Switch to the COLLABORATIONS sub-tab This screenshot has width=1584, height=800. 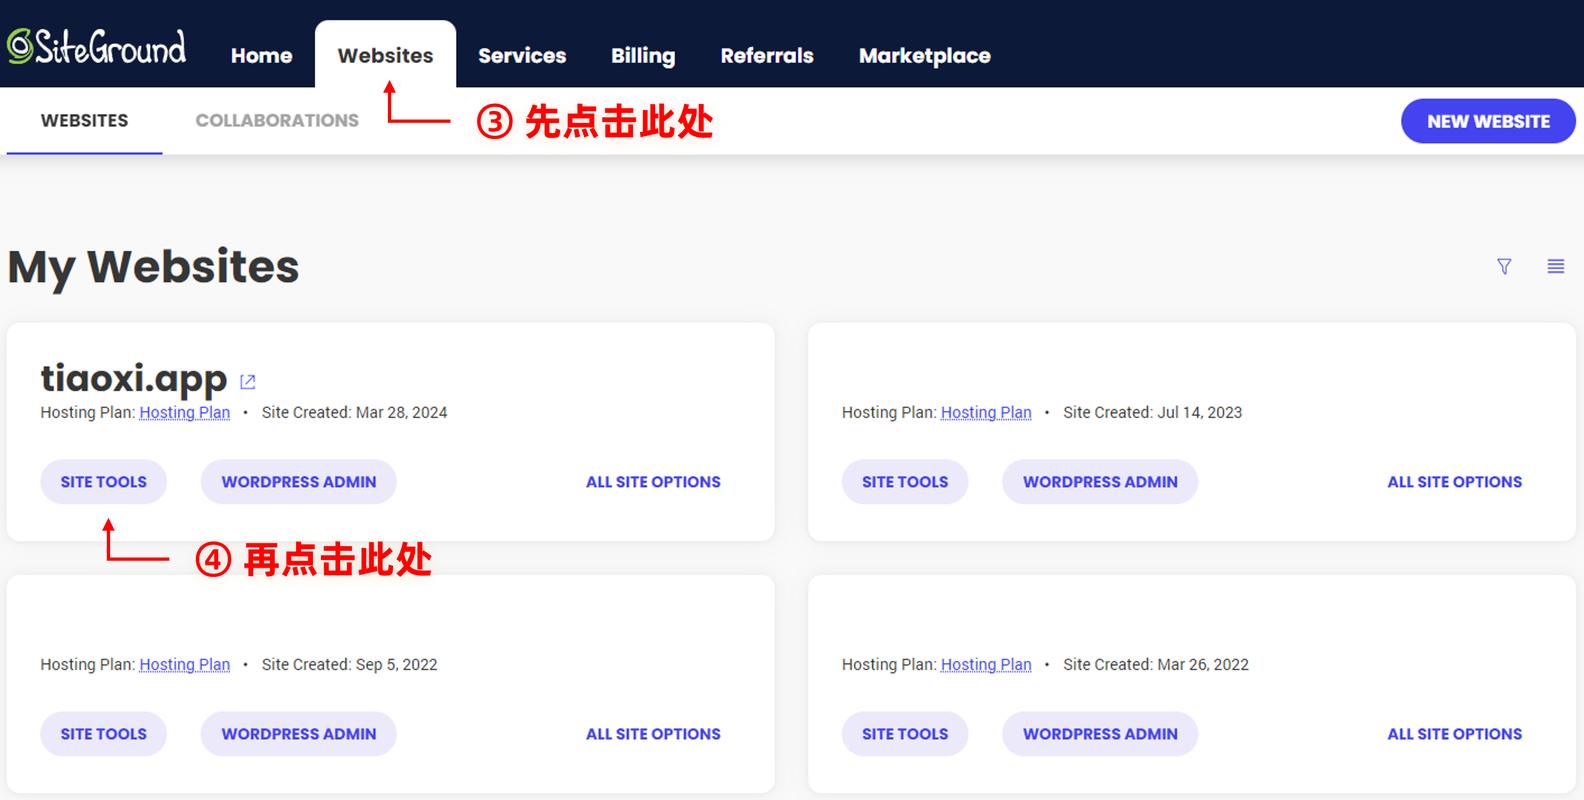pos(277,121)
